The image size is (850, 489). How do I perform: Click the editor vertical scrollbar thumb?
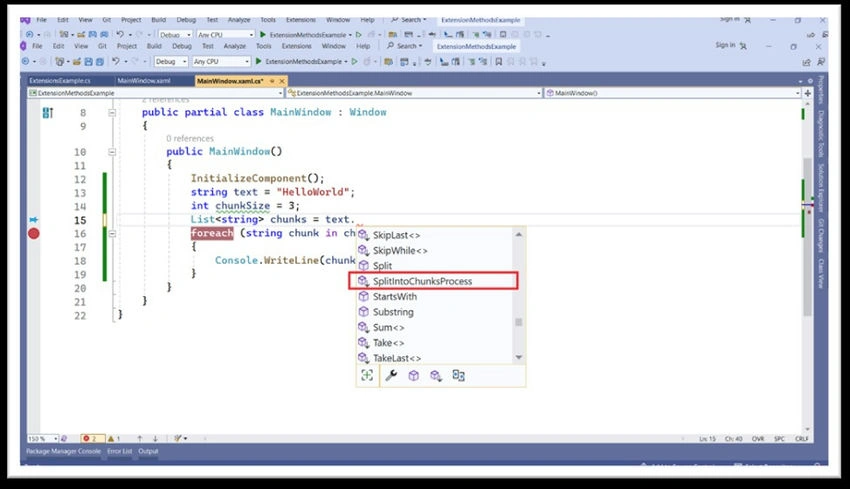pyautogui.click(x=807, y=236)
